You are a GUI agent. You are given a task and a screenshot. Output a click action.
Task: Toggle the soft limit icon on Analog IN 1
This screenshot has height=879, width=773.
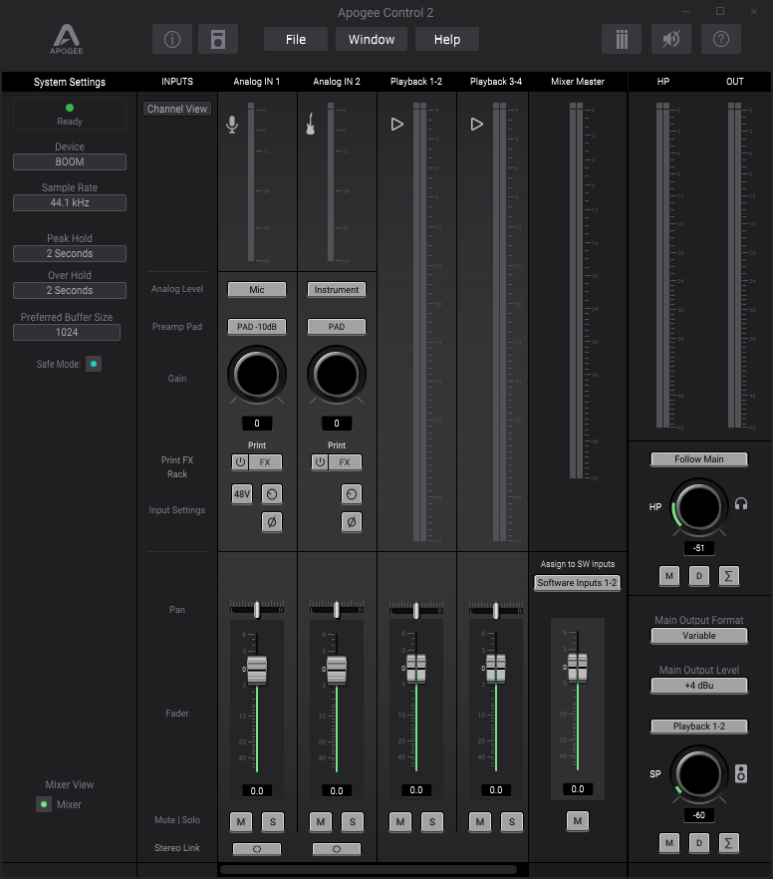(x=272, y=494)
